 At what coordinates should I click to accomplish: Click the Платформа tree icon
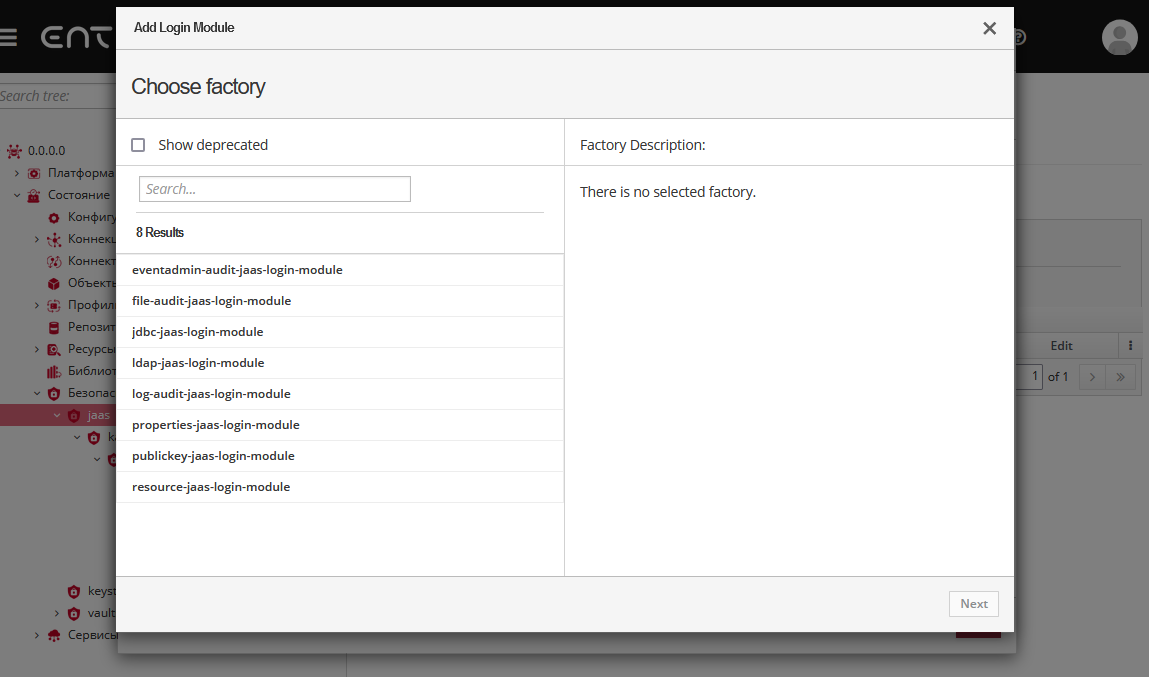(x=35, y=173)
